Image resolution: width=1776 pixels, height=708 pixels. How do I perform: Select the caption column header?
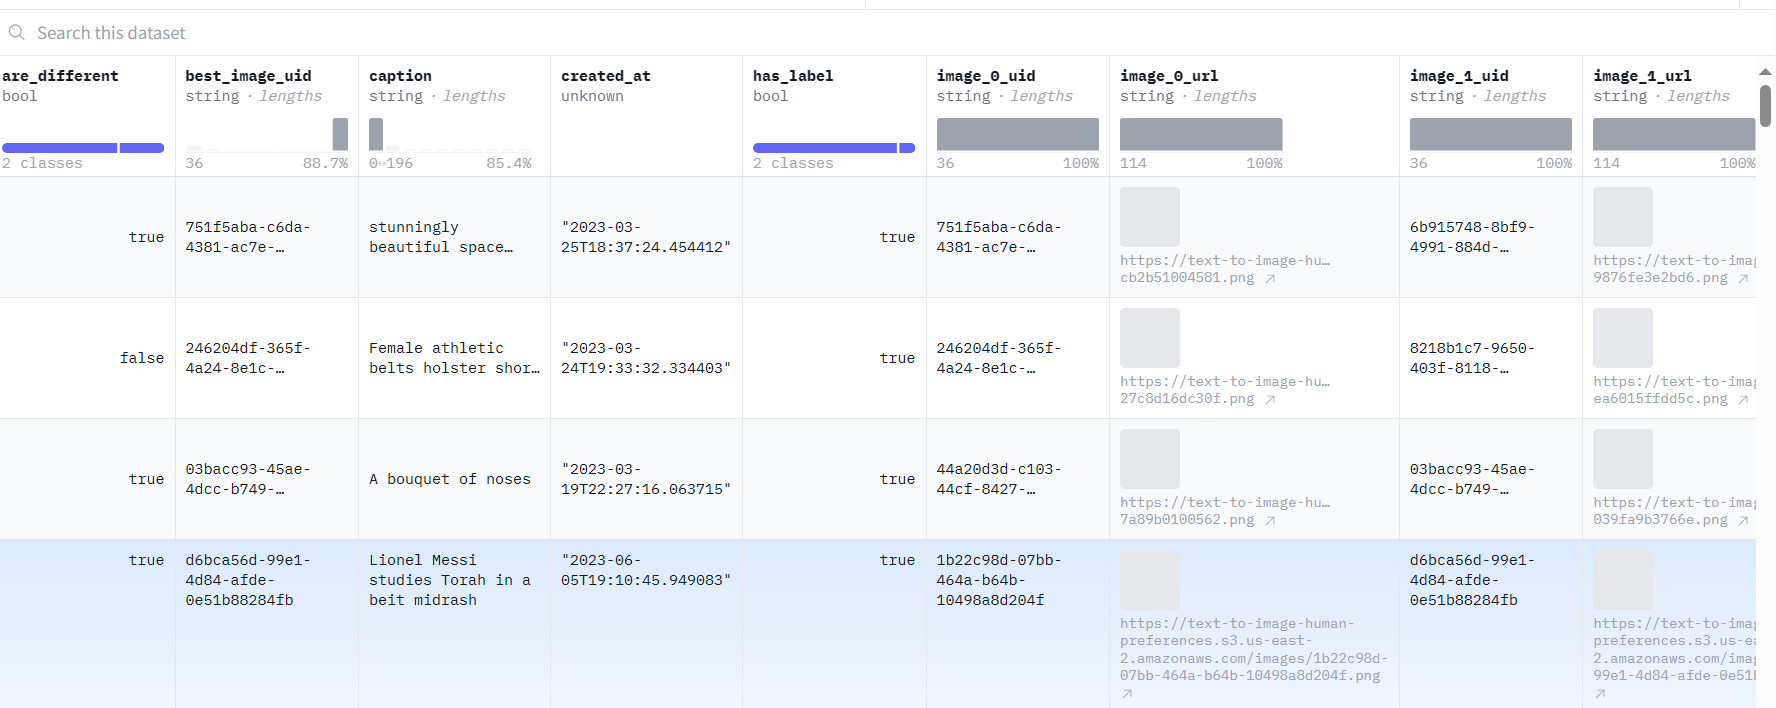pyautogui.click(x=400, y=76)
